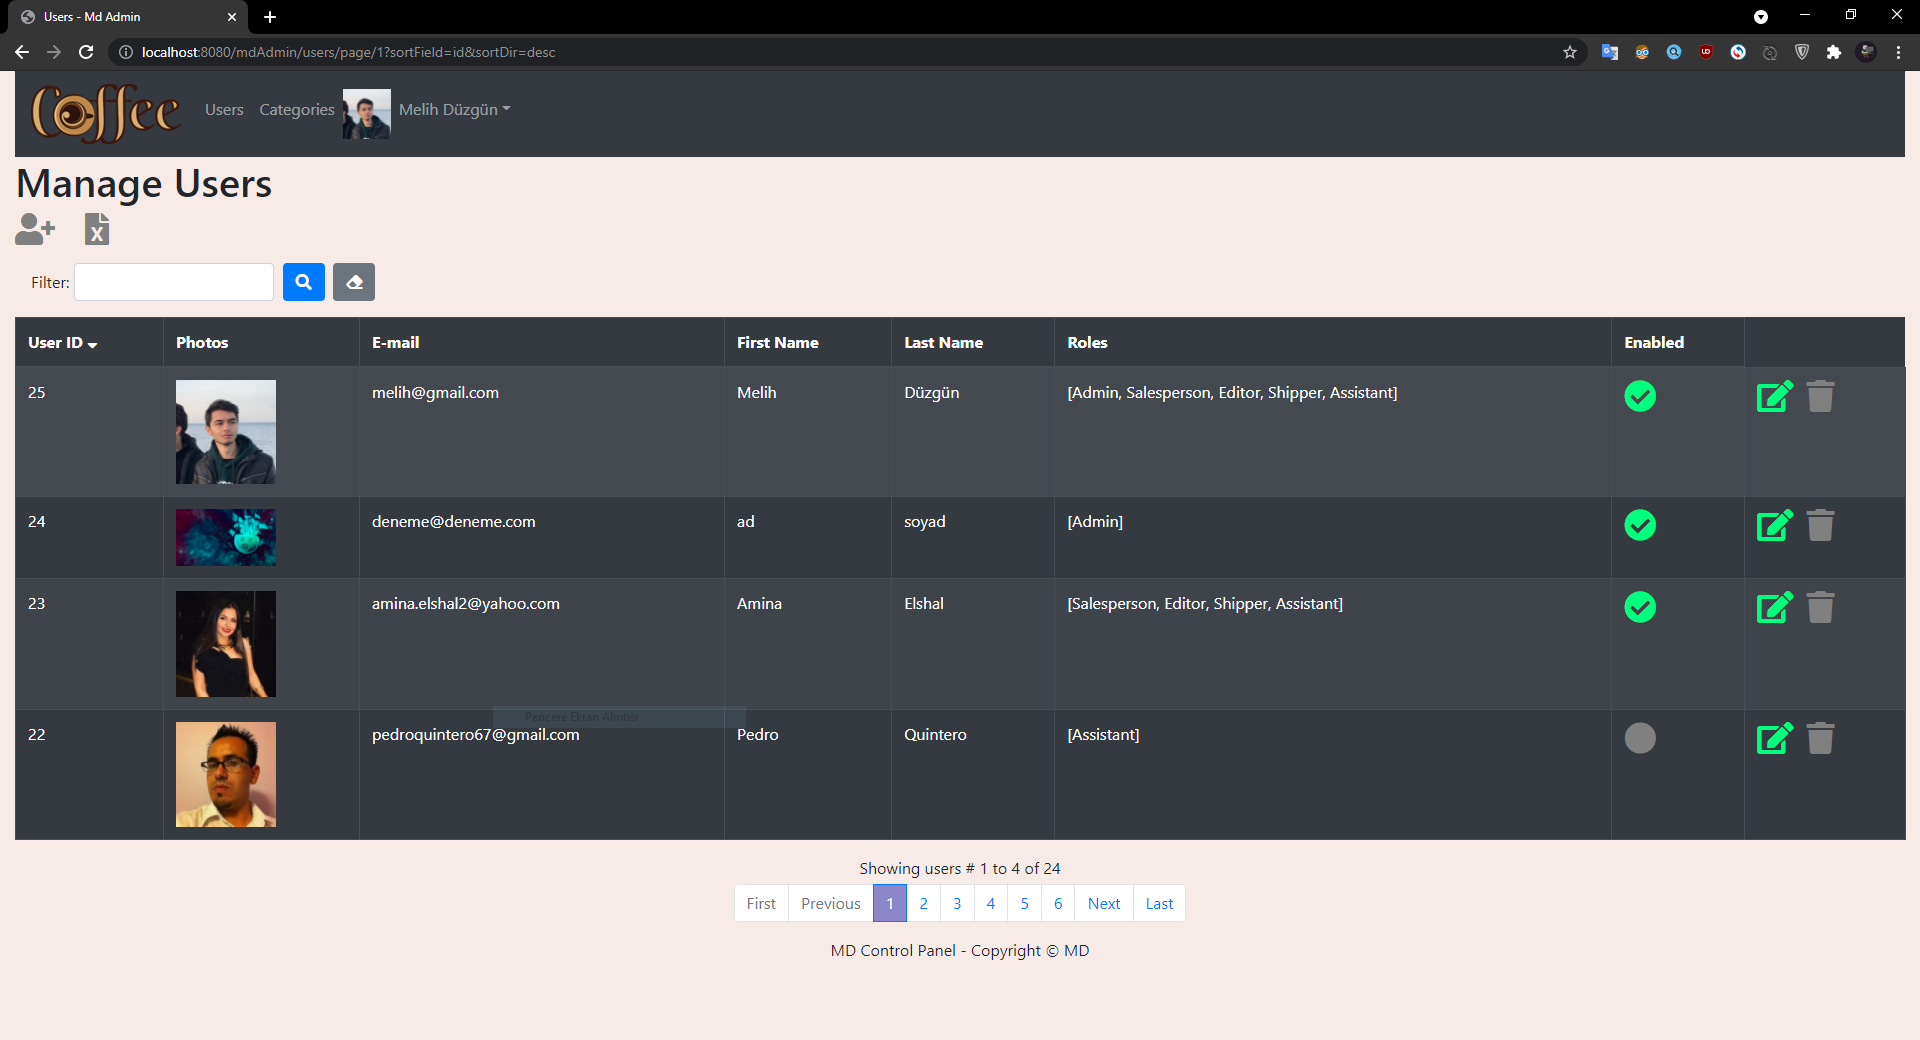The image size is (1920, 1040).
Task: Enable user Pedro via grey circle
Action: pyautogui.click(x=1640, y=738)
